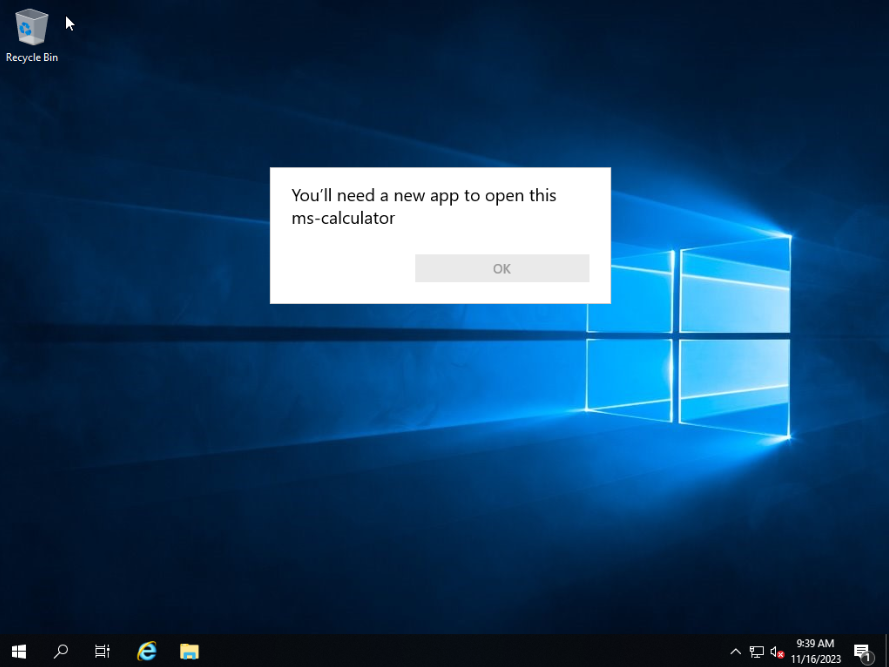Click the muted volume tray icon
Viewport: 889px width, 667px height.
777,652
